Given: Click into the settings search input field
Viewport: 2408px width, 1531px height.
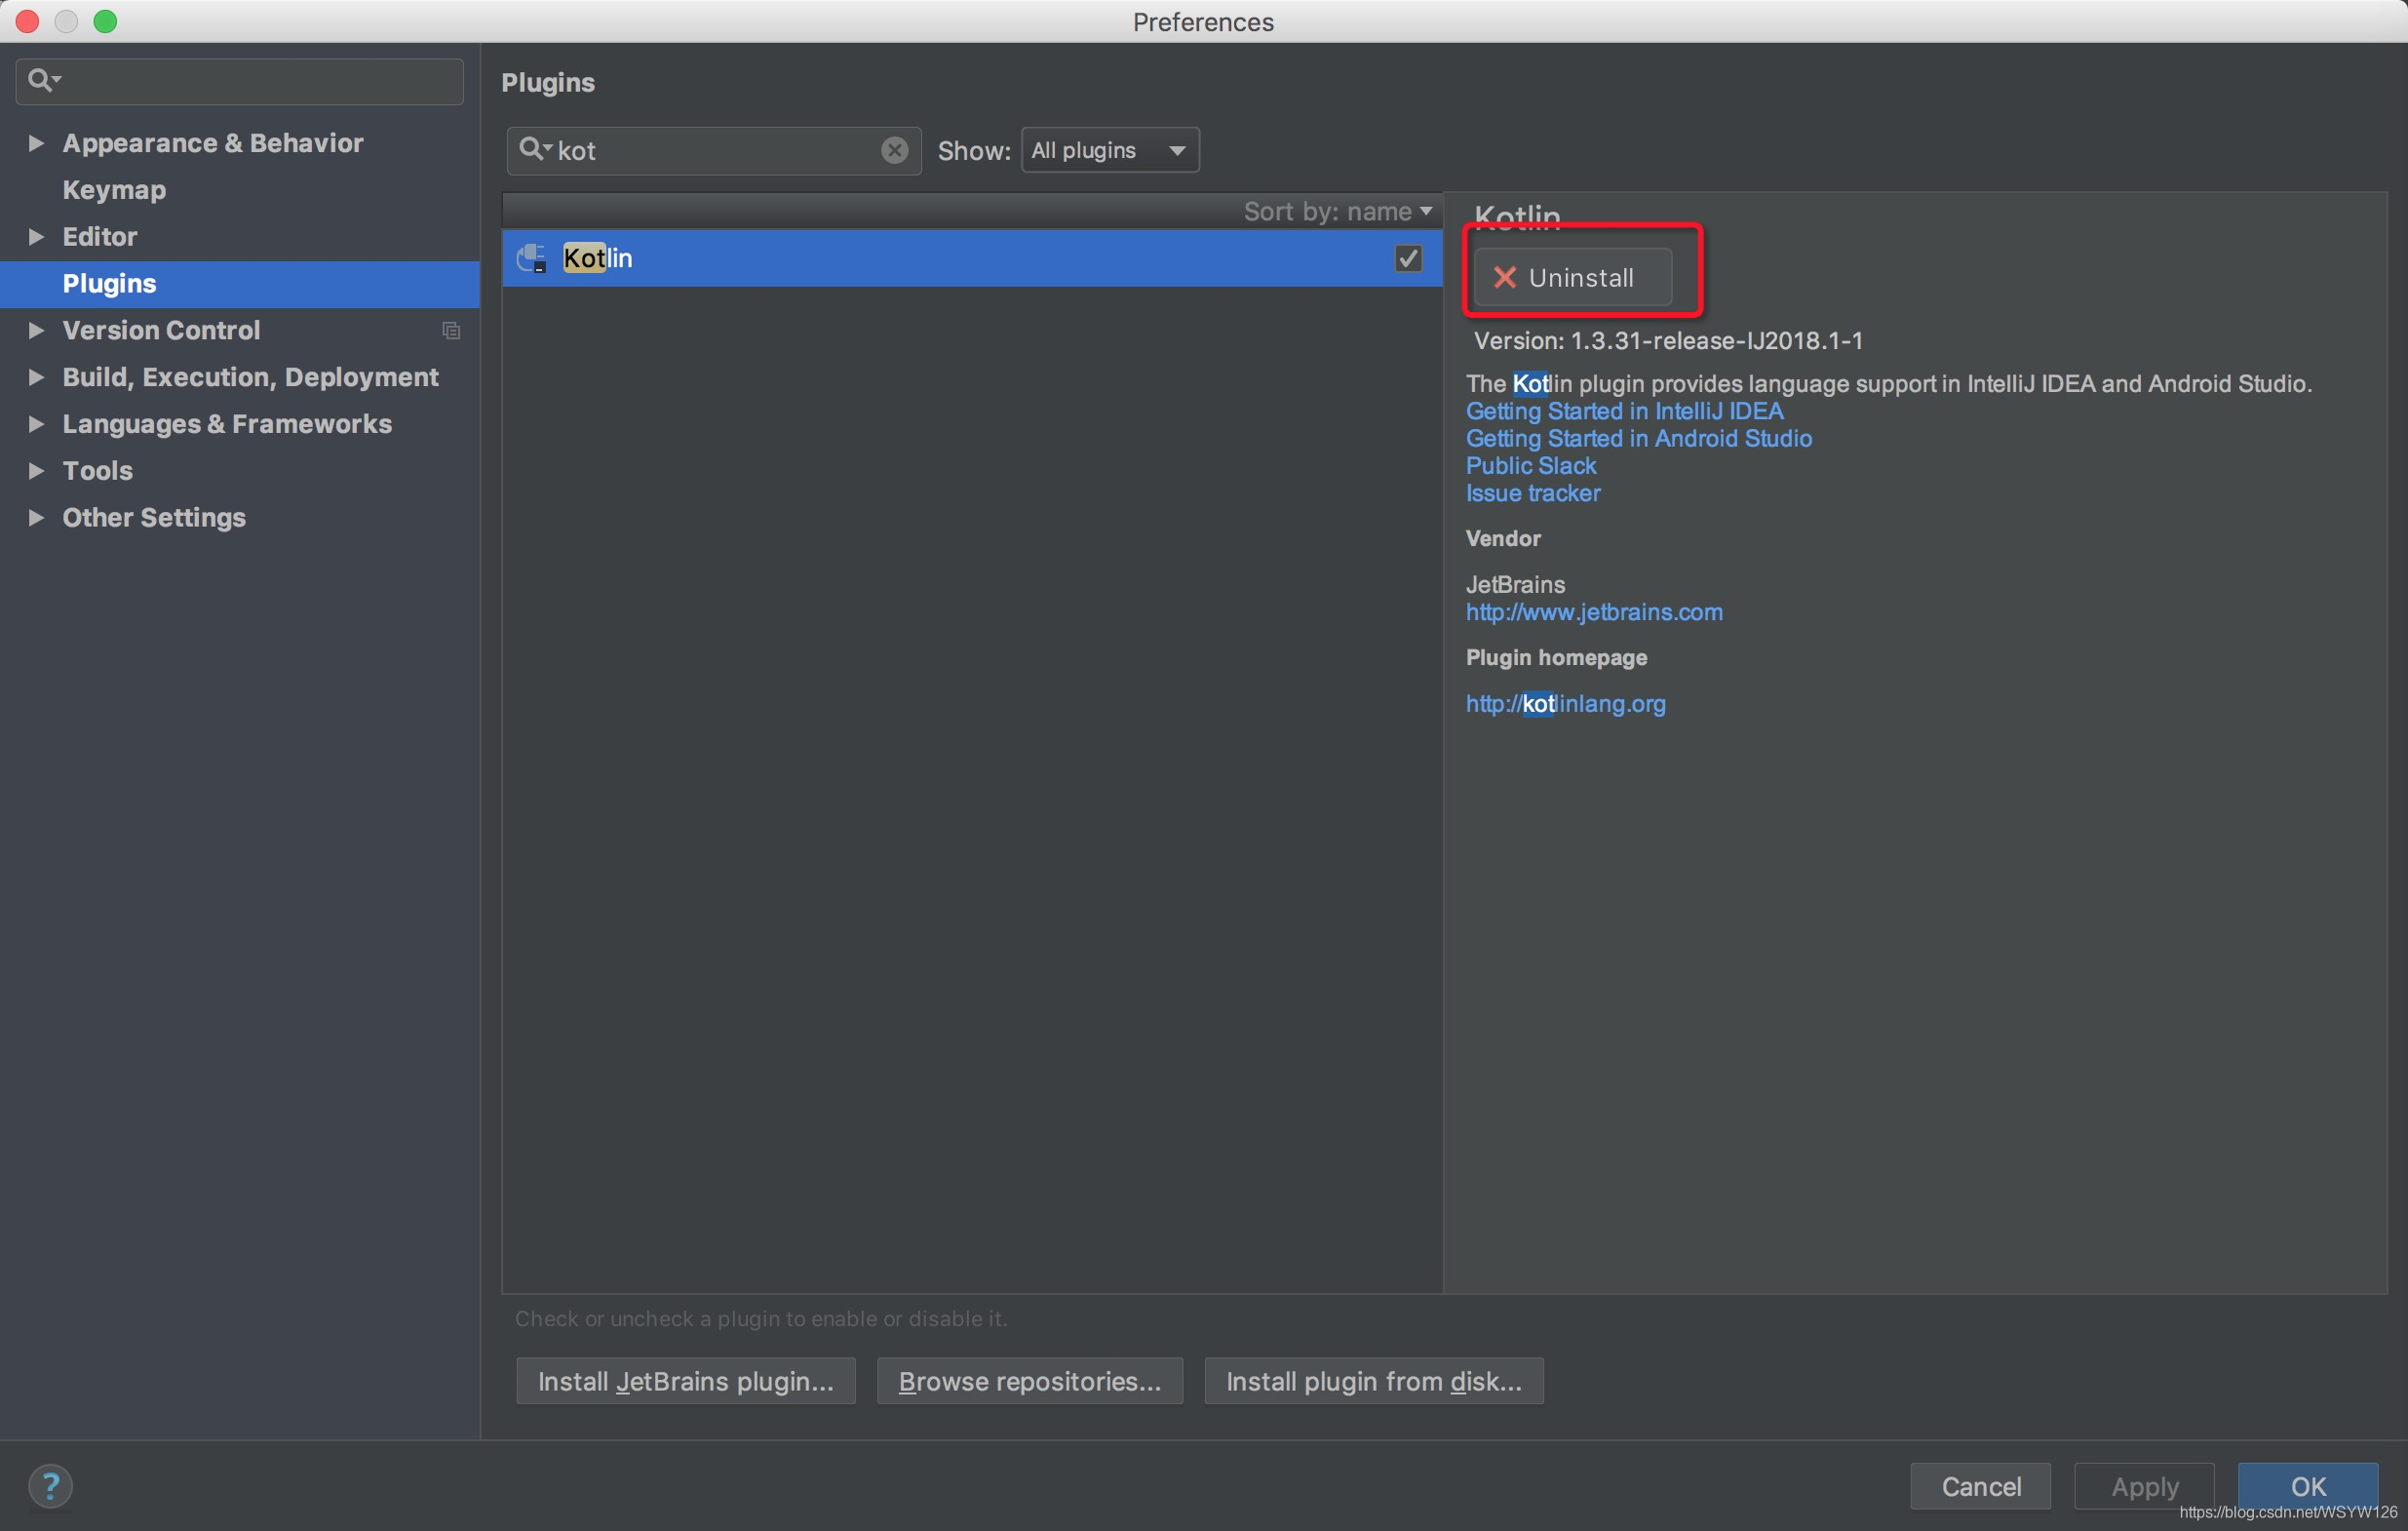Looking at the screenshot, I should [260, 80].
